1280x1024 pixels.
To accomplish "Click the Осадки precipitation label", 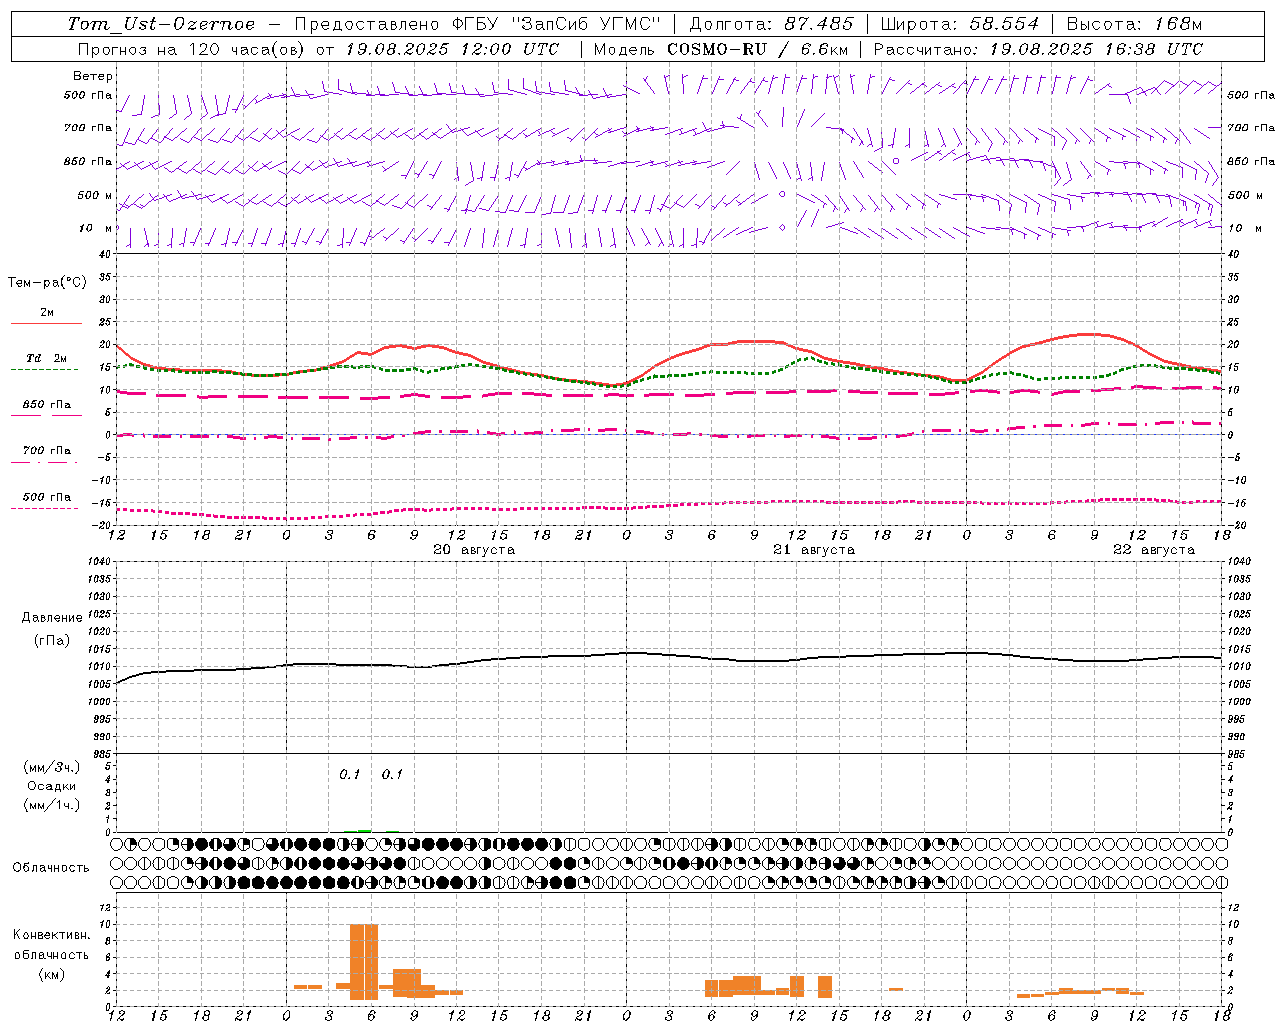I will click(x=52, y=786).
